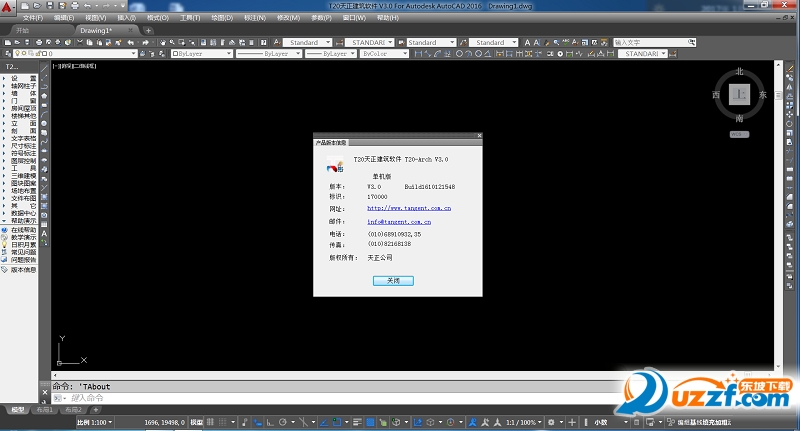Image resolution: width=800 pixels, height=431 pixels.
Task: Click the 1:1/100% annotation scale
Action: click(523, 422)
